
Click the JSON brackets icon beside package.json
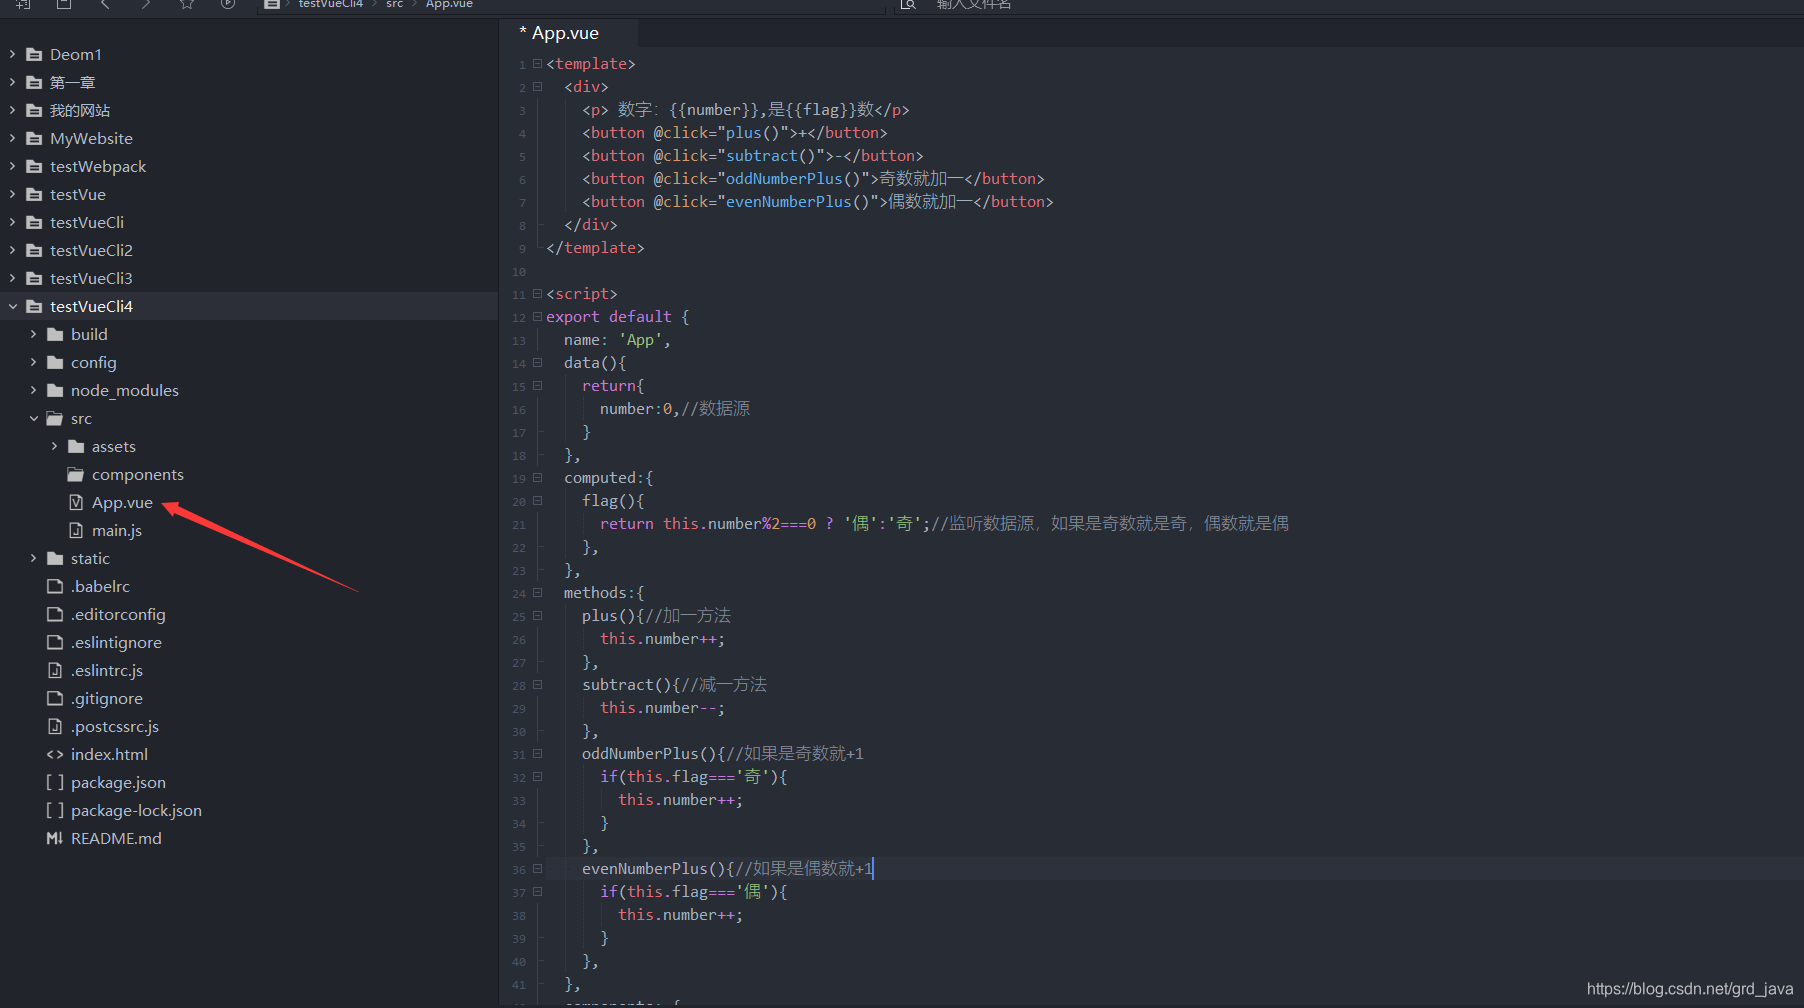tap(55, 782)
